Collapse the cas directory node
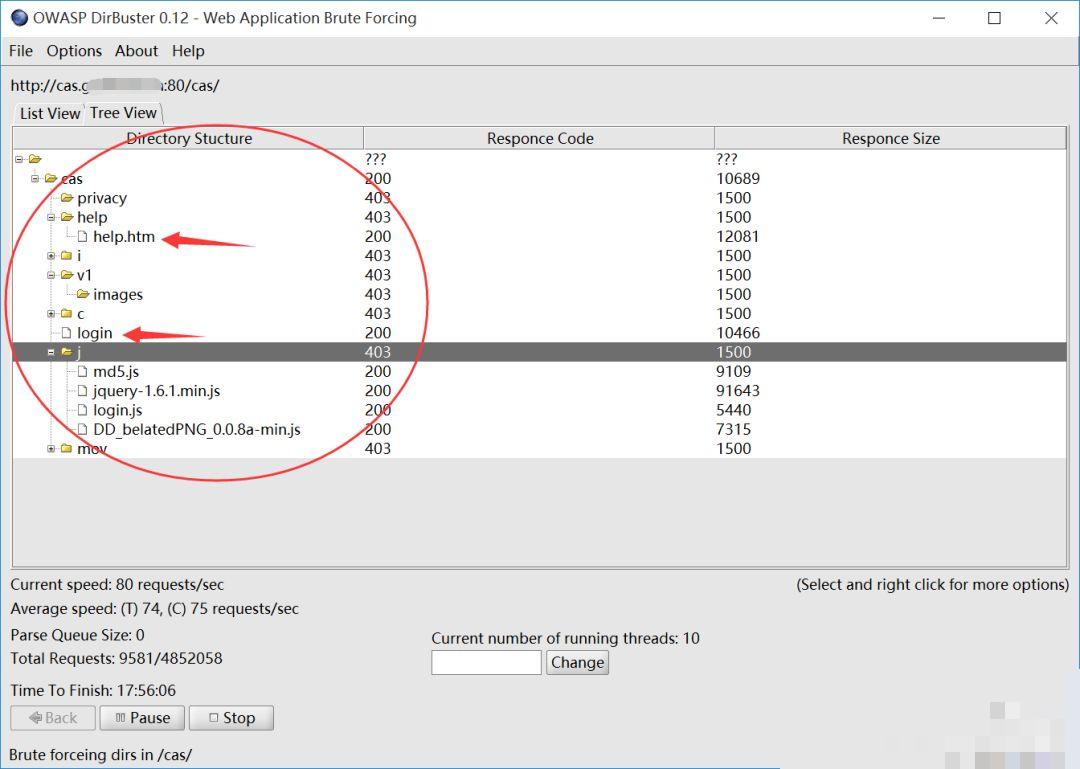Viewport: 1080px width, 769px height. [35, 178]
